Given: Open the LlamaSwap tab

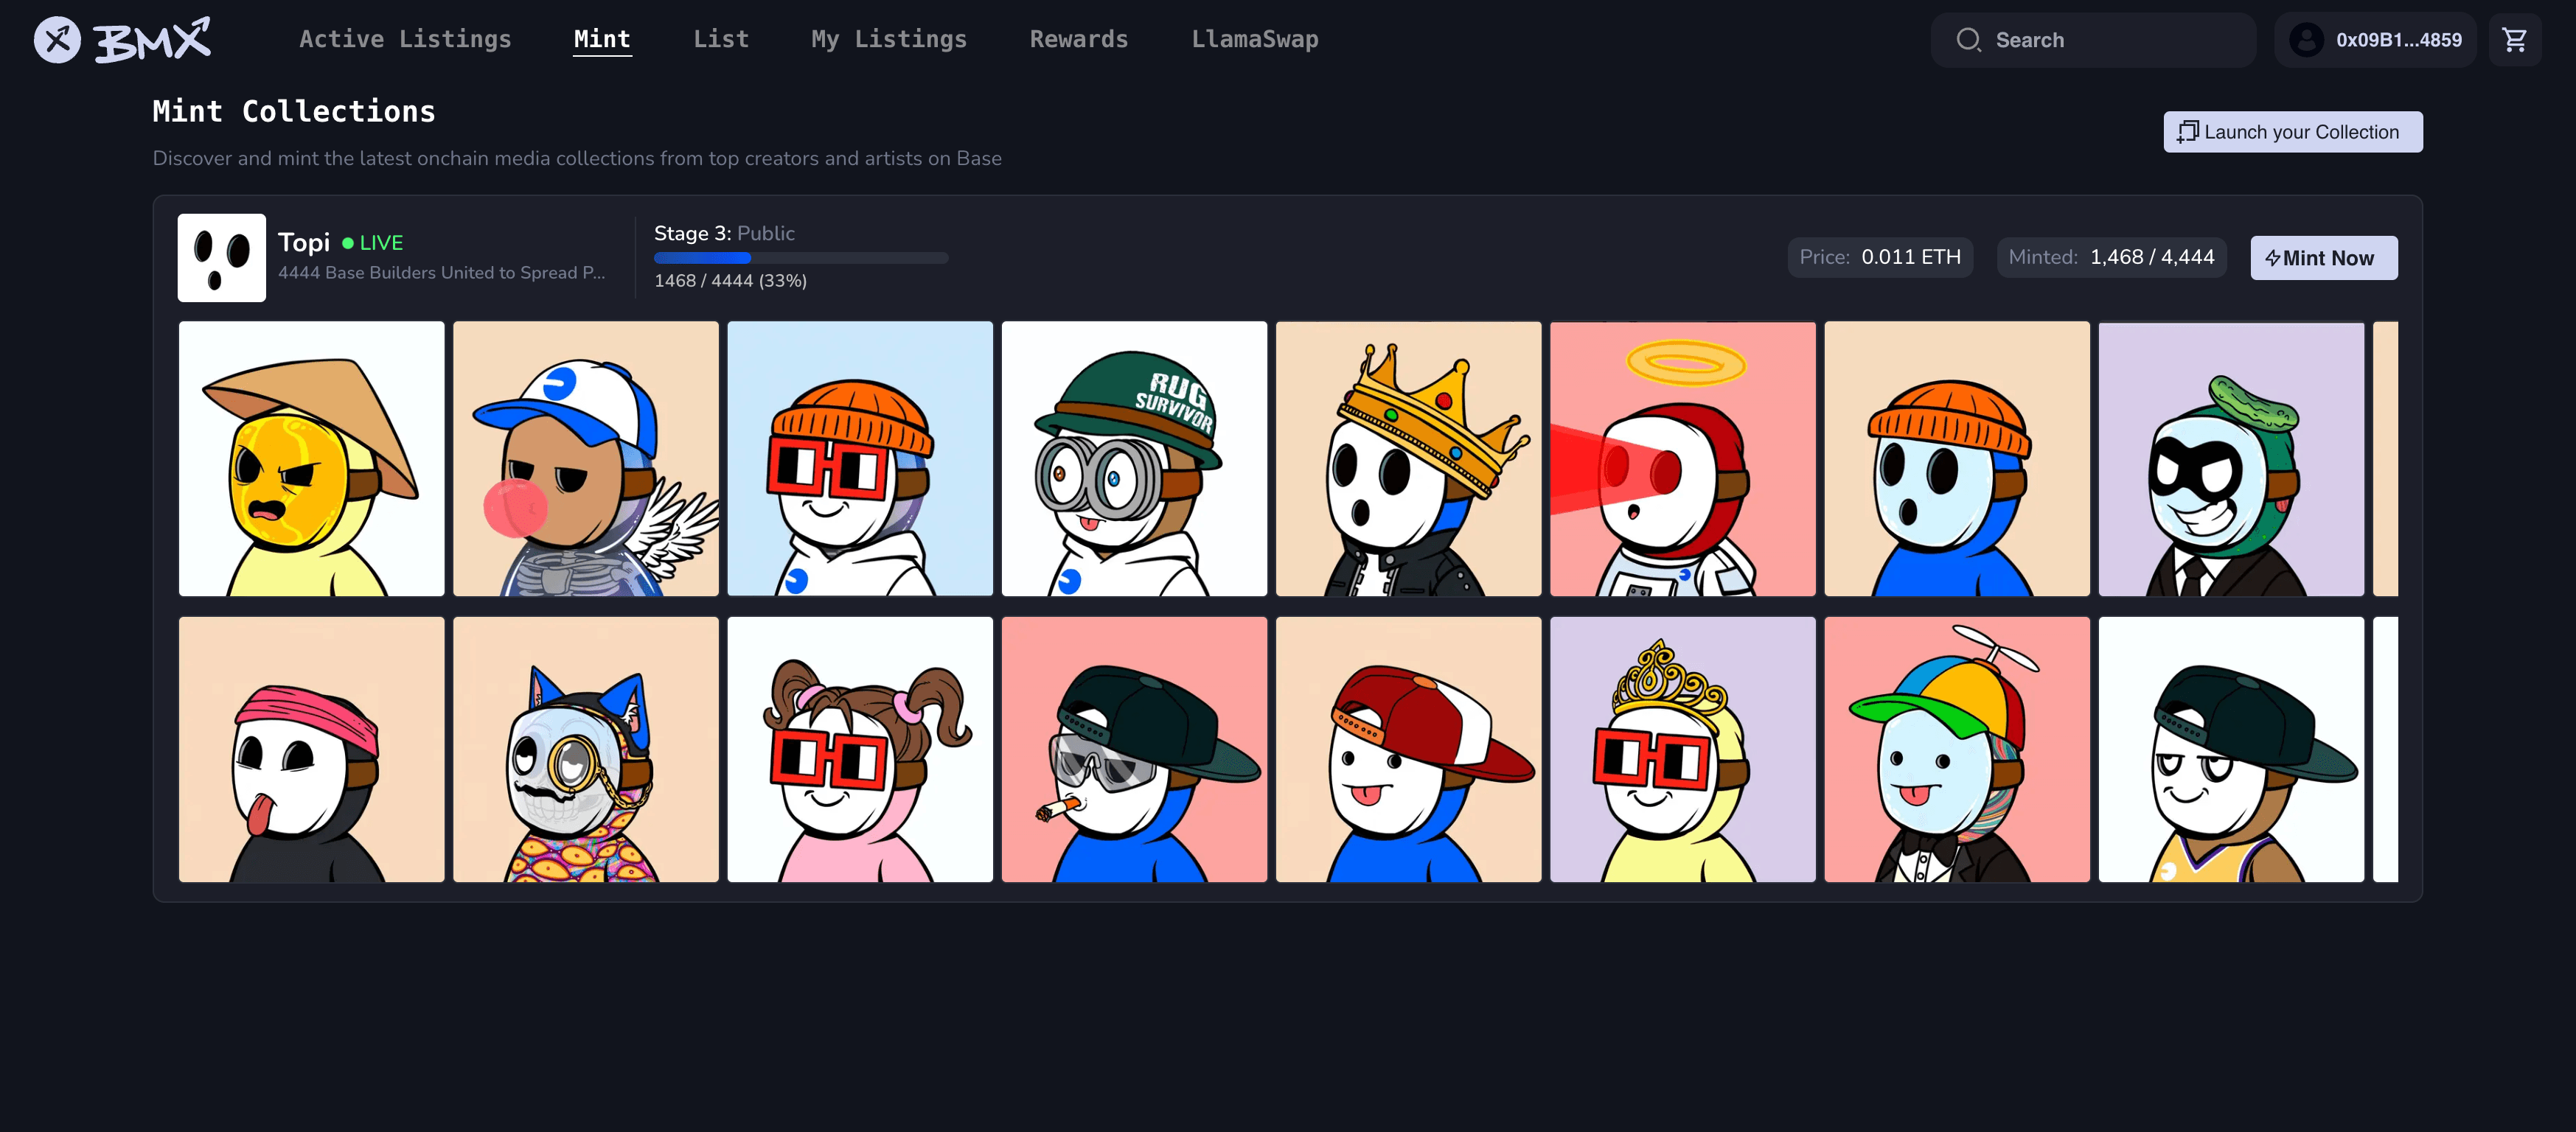Looking at the screenshot, I should click(x=1254, y=39).
